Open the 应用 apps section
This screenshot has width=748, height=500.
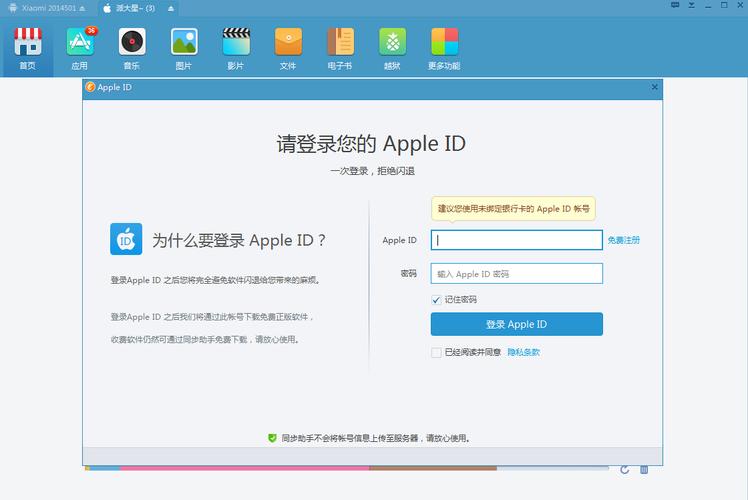point(79,48)
